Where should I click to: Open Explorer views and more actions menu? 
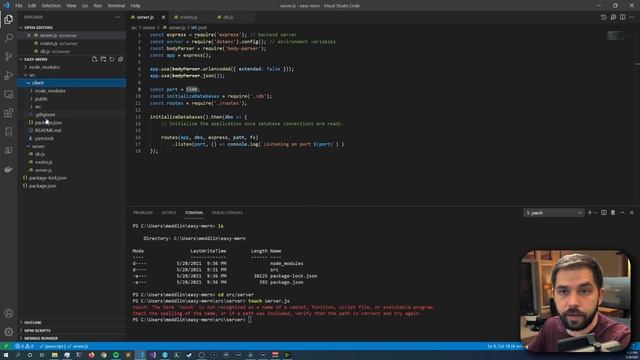118,17
